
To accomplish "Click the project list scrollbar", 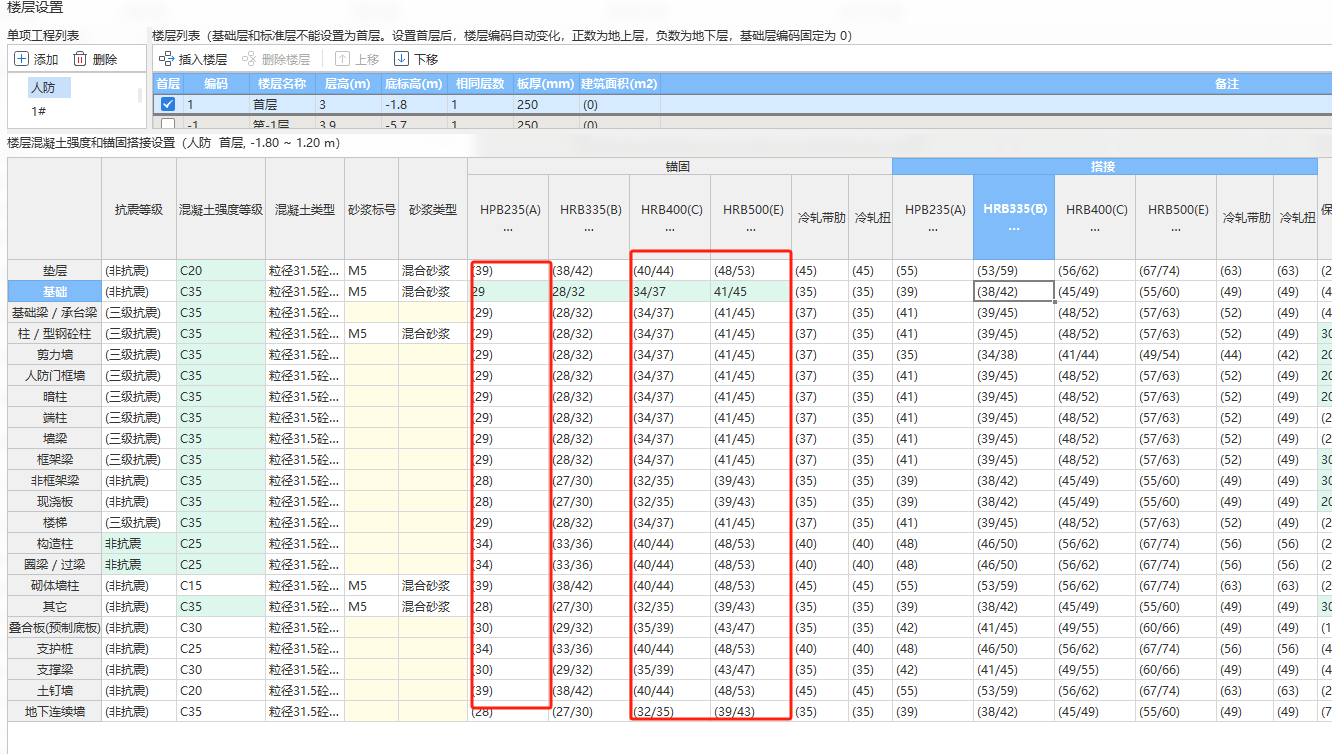I will pos(140,96).
